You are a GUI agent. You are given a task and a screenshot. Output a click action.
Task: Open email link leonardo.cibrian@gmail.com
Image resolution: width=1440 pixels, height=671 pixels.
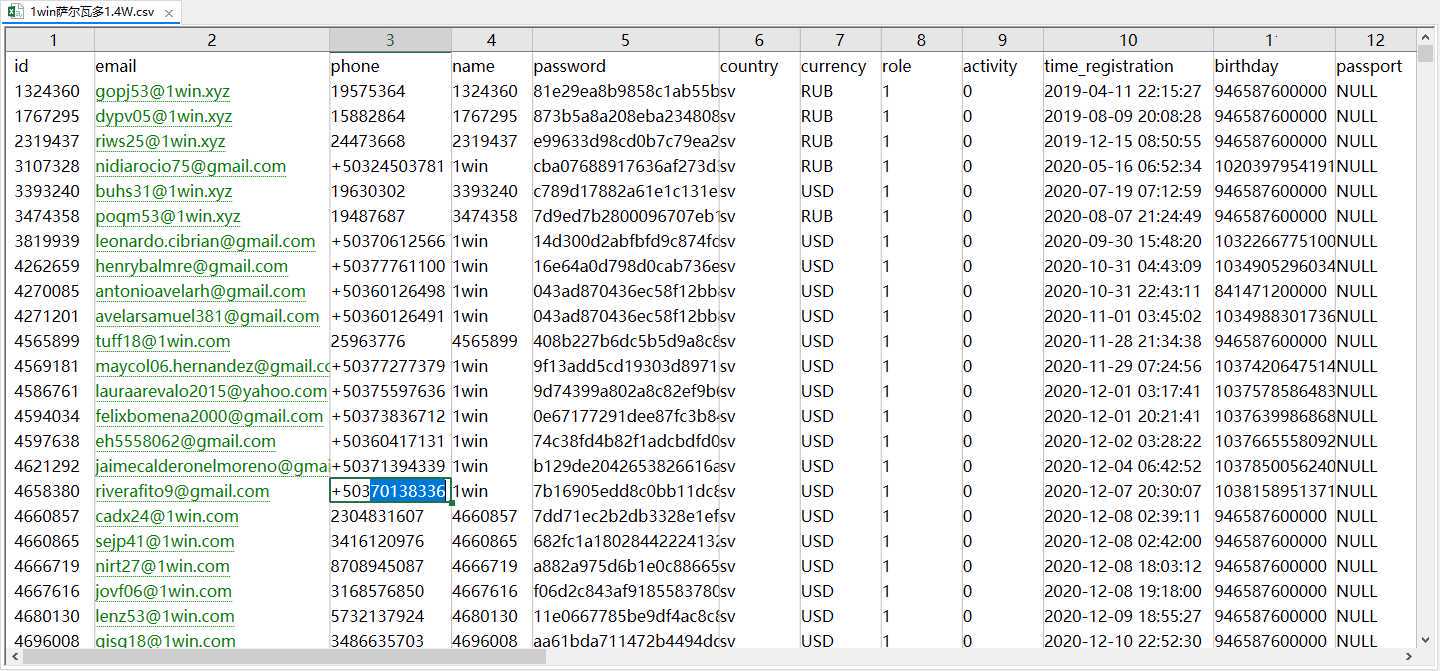[205, 241]
